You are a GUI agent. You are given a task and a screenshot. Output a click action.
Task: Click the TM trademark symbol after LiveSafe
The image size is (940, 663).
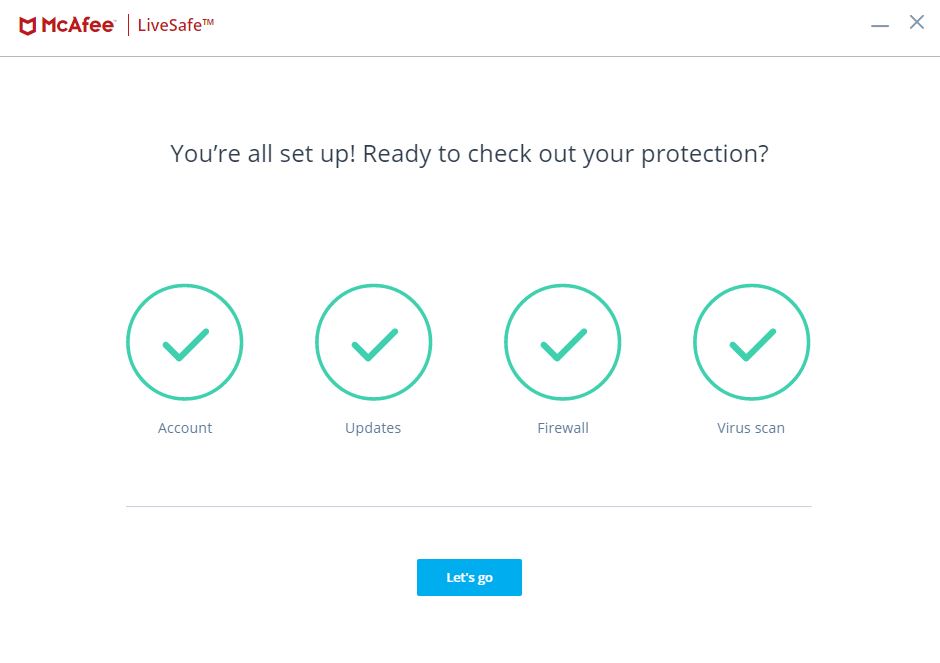pyautogui.click(x=208, y=22)
